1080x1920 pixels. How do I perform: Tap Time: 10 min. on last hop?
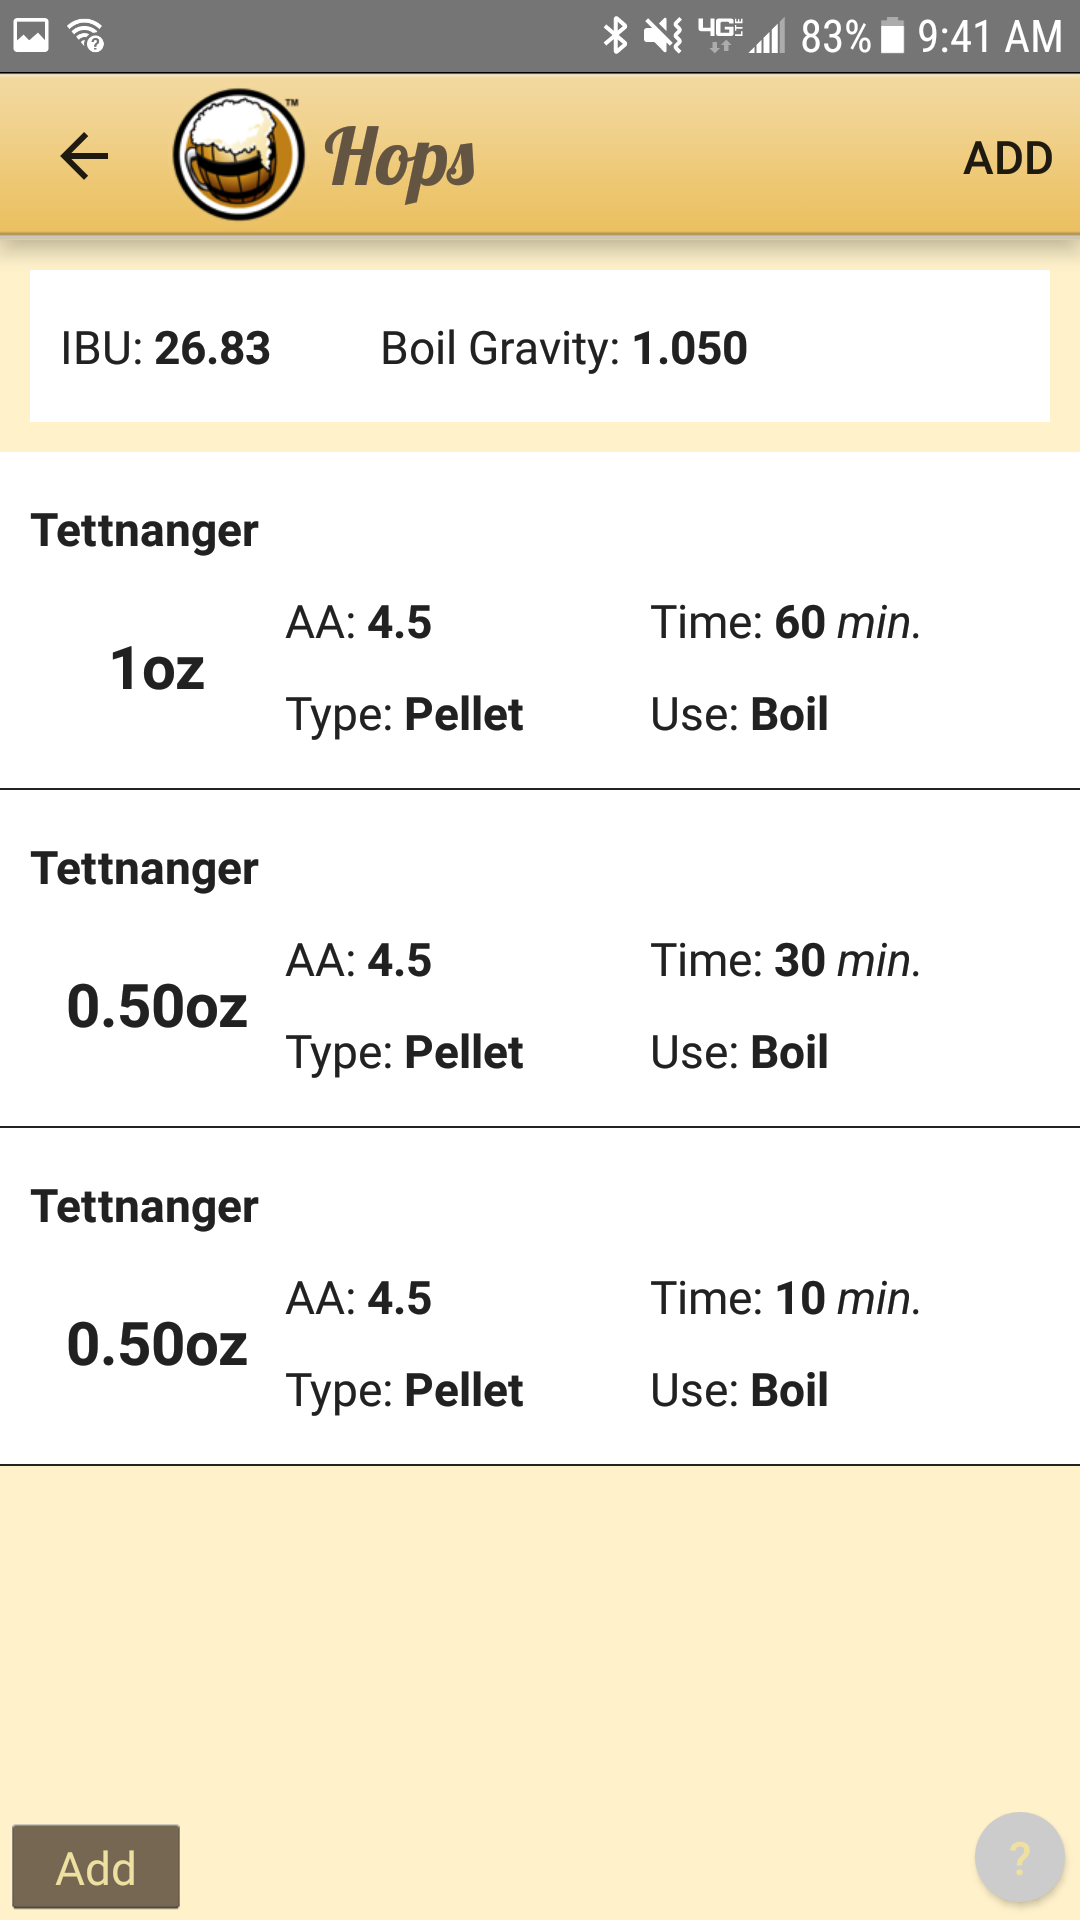pos(785,1298)
